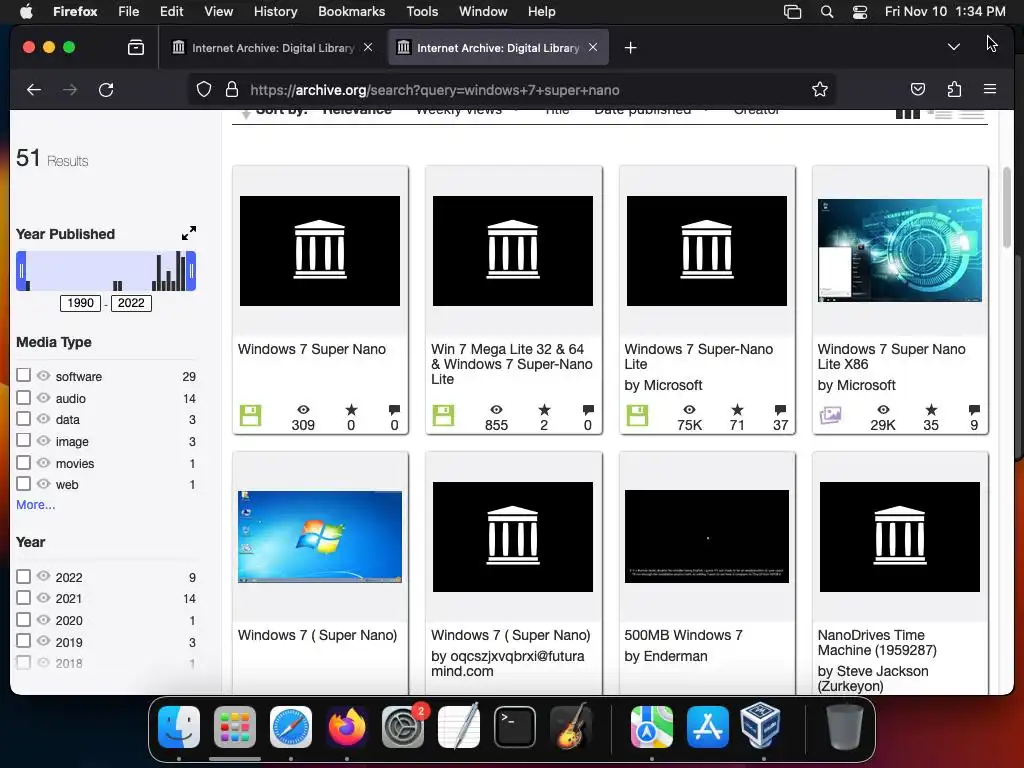Open the Windows 7 desktop logo thumbnail
1024x768 pixels.
point(320,537)
